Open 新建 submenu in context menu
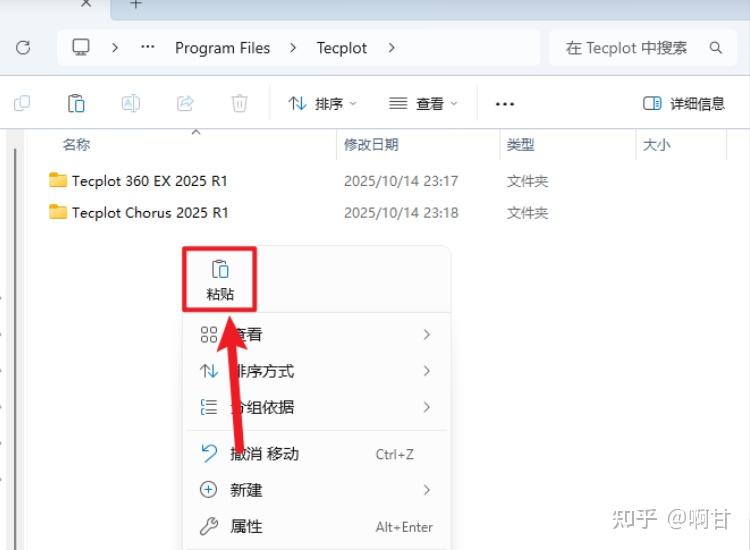 [316, 490]
